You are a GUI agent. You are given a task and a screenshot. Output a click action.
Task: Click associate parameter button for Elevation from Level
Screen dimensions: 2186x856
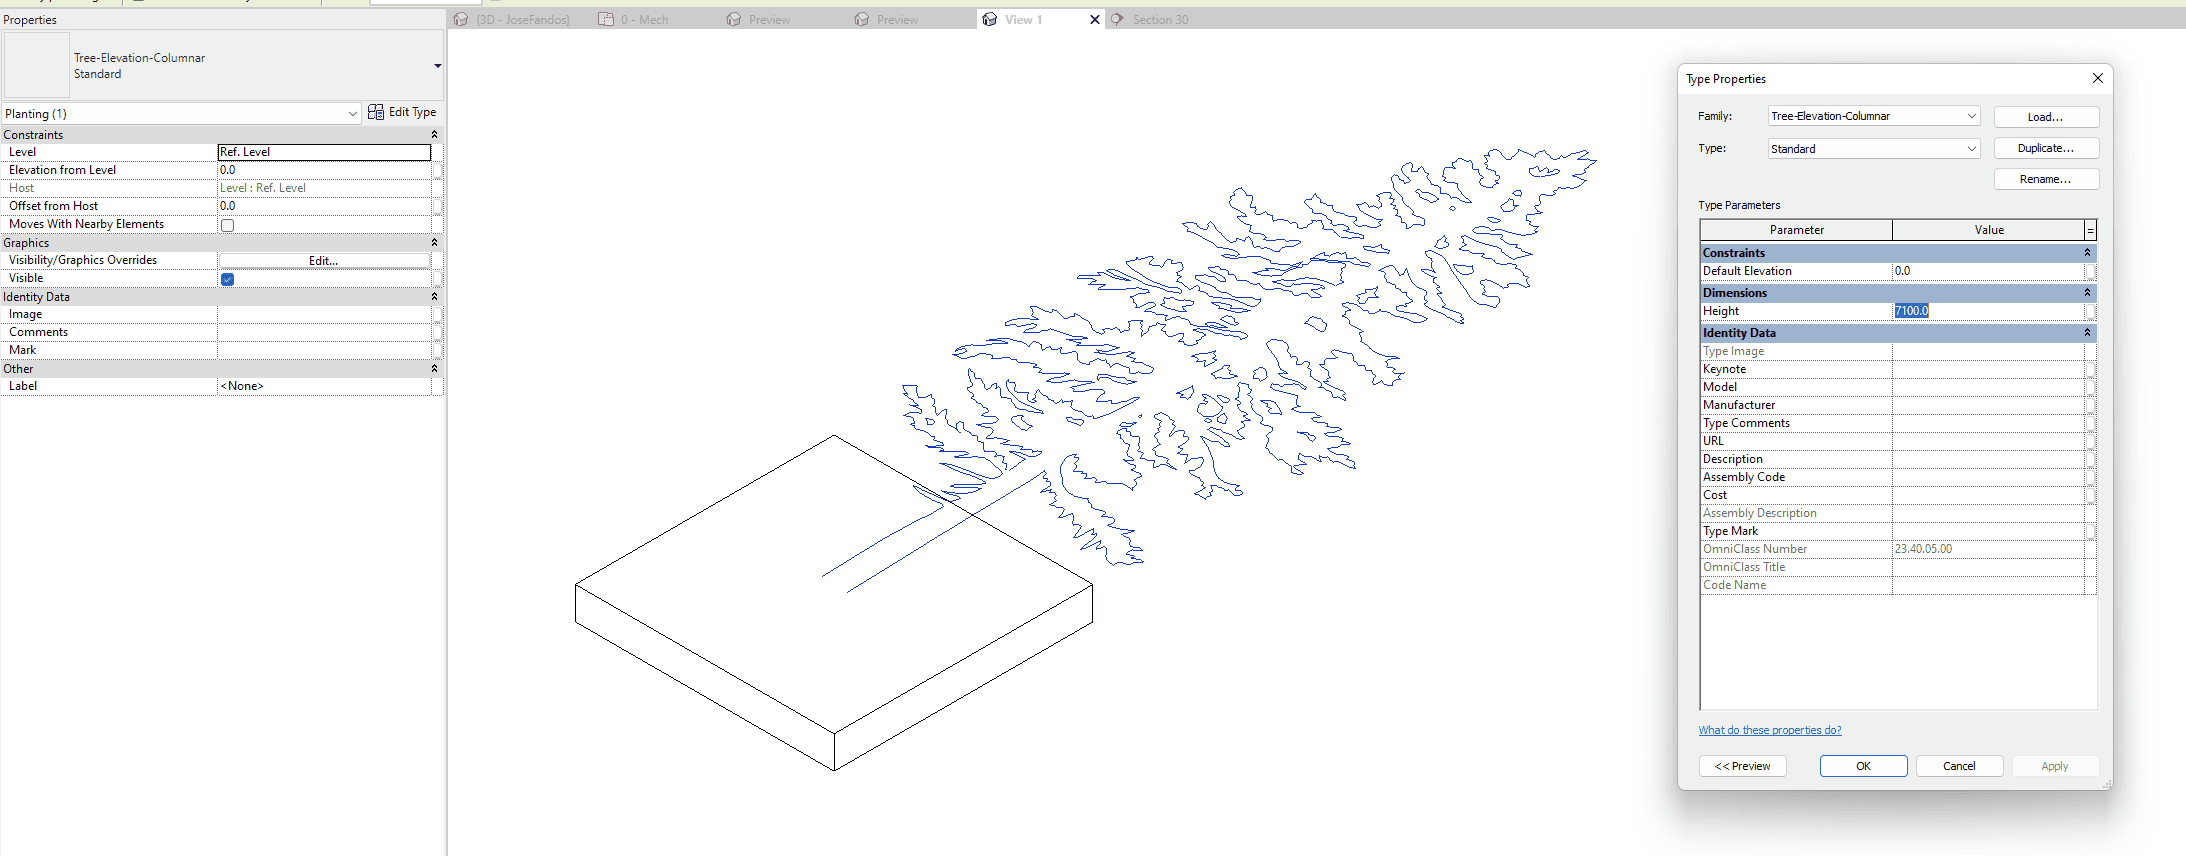pos(437,170)
